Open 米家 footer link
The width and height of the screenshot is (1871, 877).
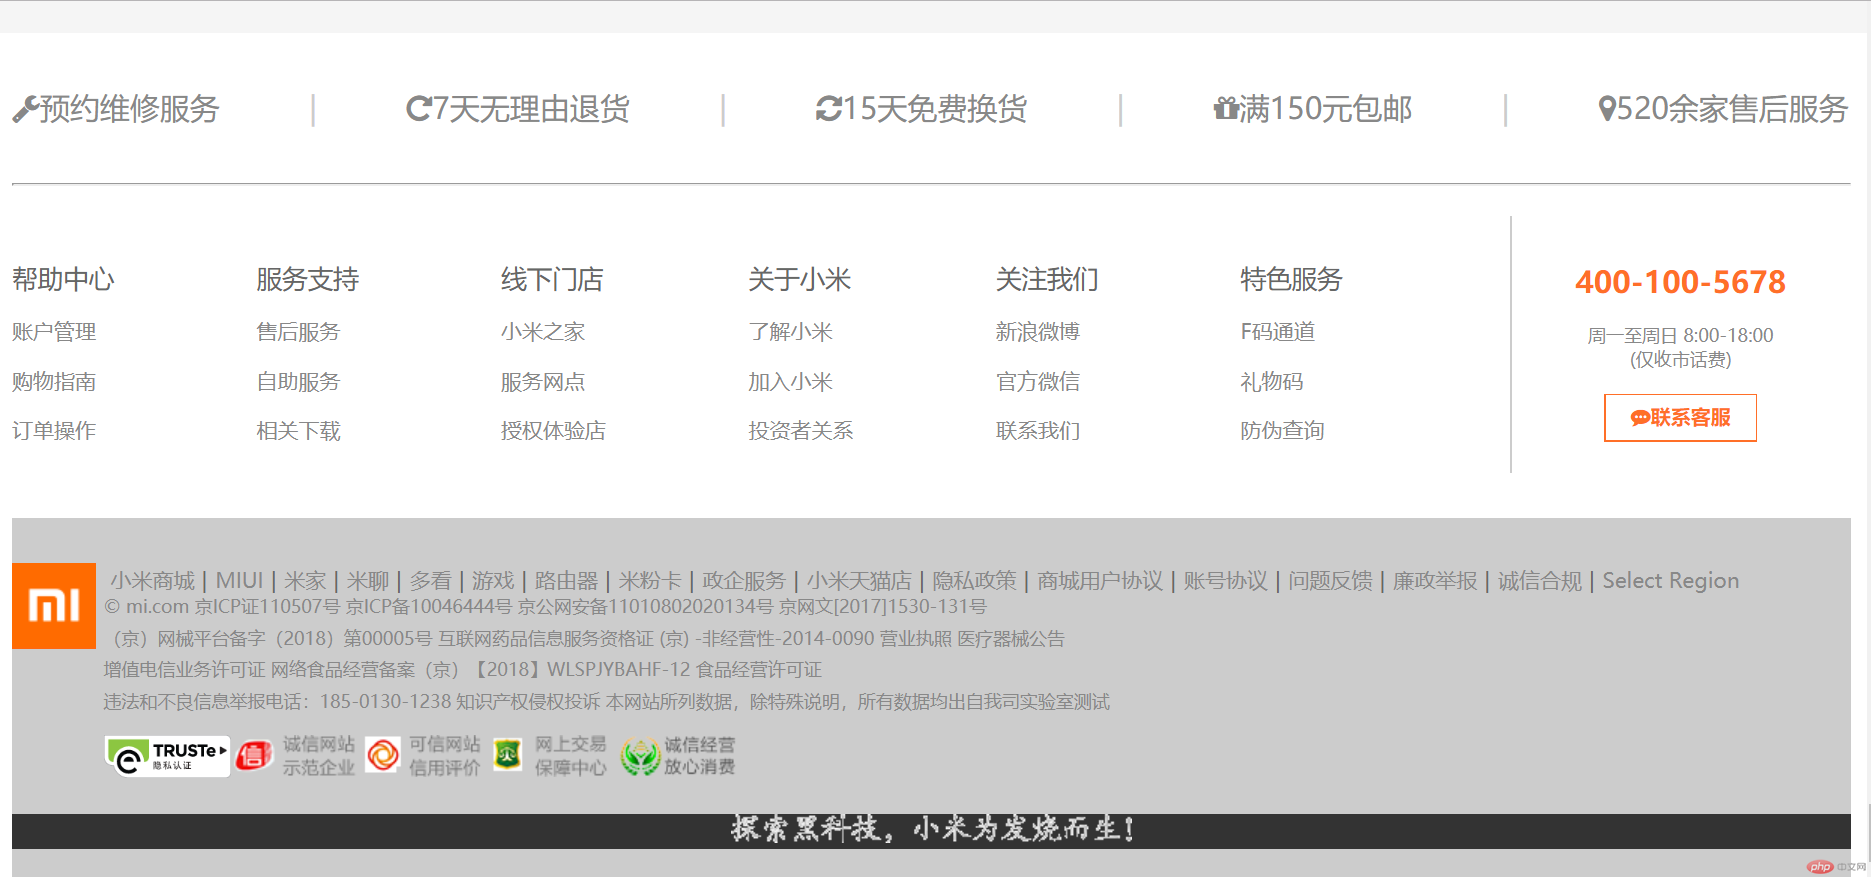[x=305, y=581]
